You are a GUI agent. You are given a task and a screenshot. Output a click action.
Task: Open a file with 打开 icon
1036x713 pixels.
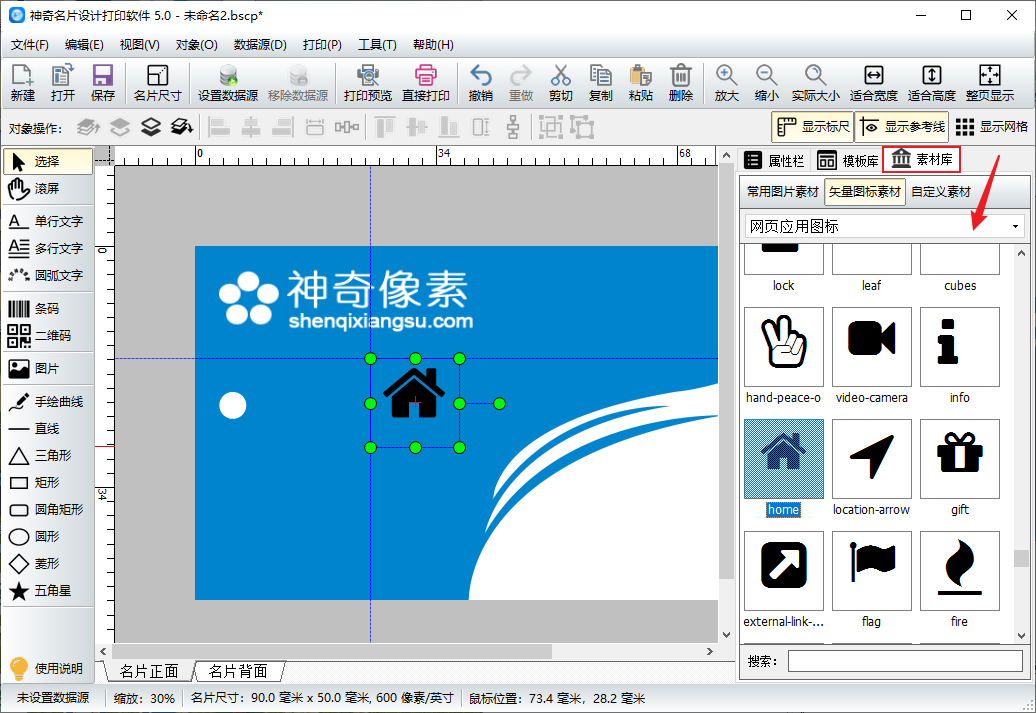click(63, 83)
